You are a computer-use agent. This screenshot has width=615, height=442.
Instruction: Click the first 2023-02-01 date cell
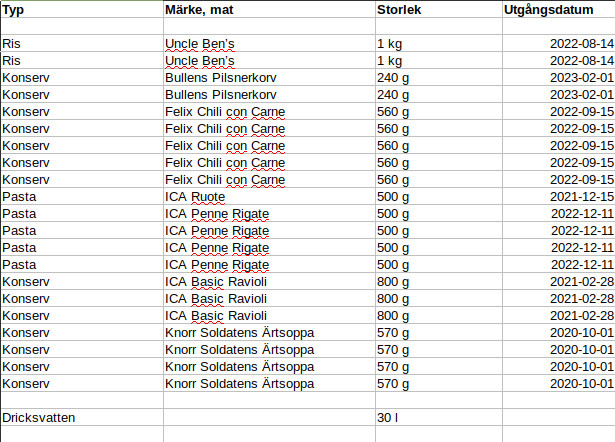point(559,77)
